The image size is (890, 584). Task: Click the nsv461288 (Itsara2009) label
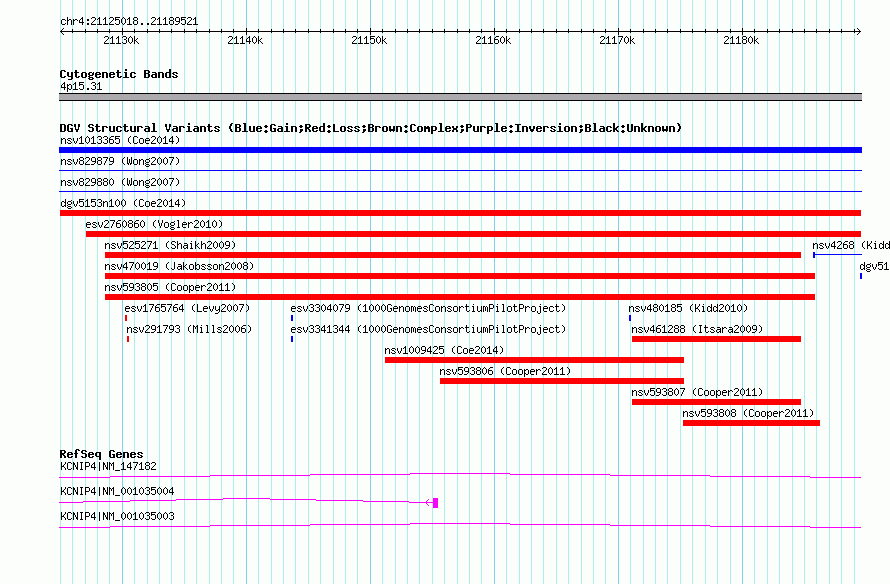point(698,329)
